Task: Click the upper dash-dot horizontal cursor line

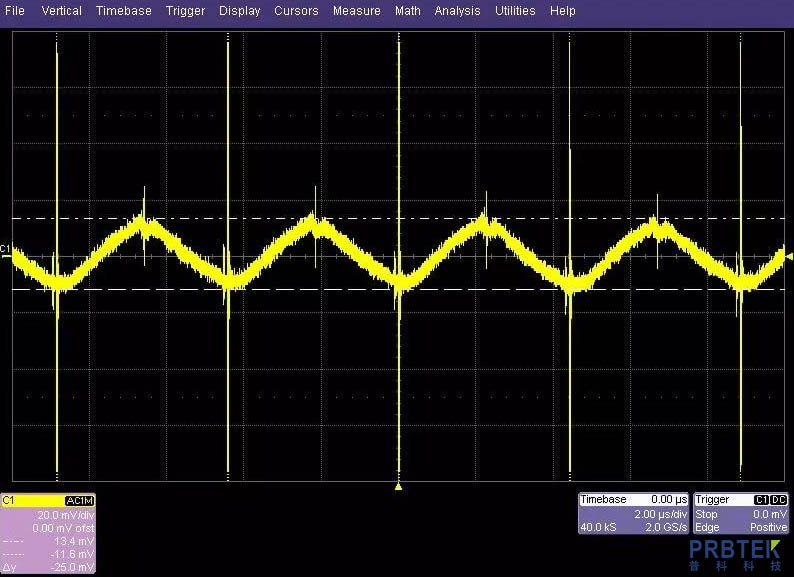Action: point(398,218)
